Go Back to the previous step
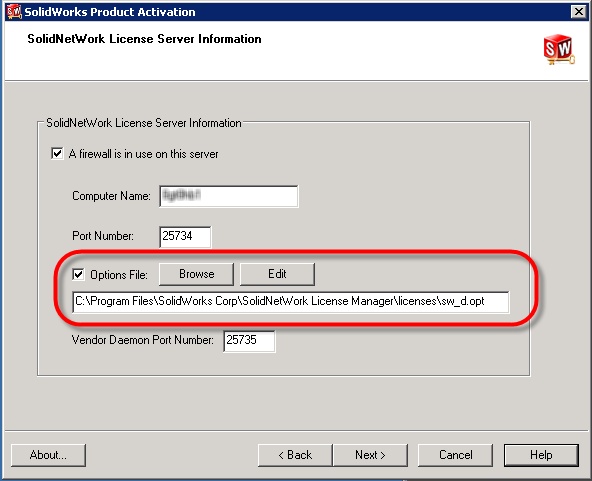Screen dimensions: 592x481 point(295,455)
